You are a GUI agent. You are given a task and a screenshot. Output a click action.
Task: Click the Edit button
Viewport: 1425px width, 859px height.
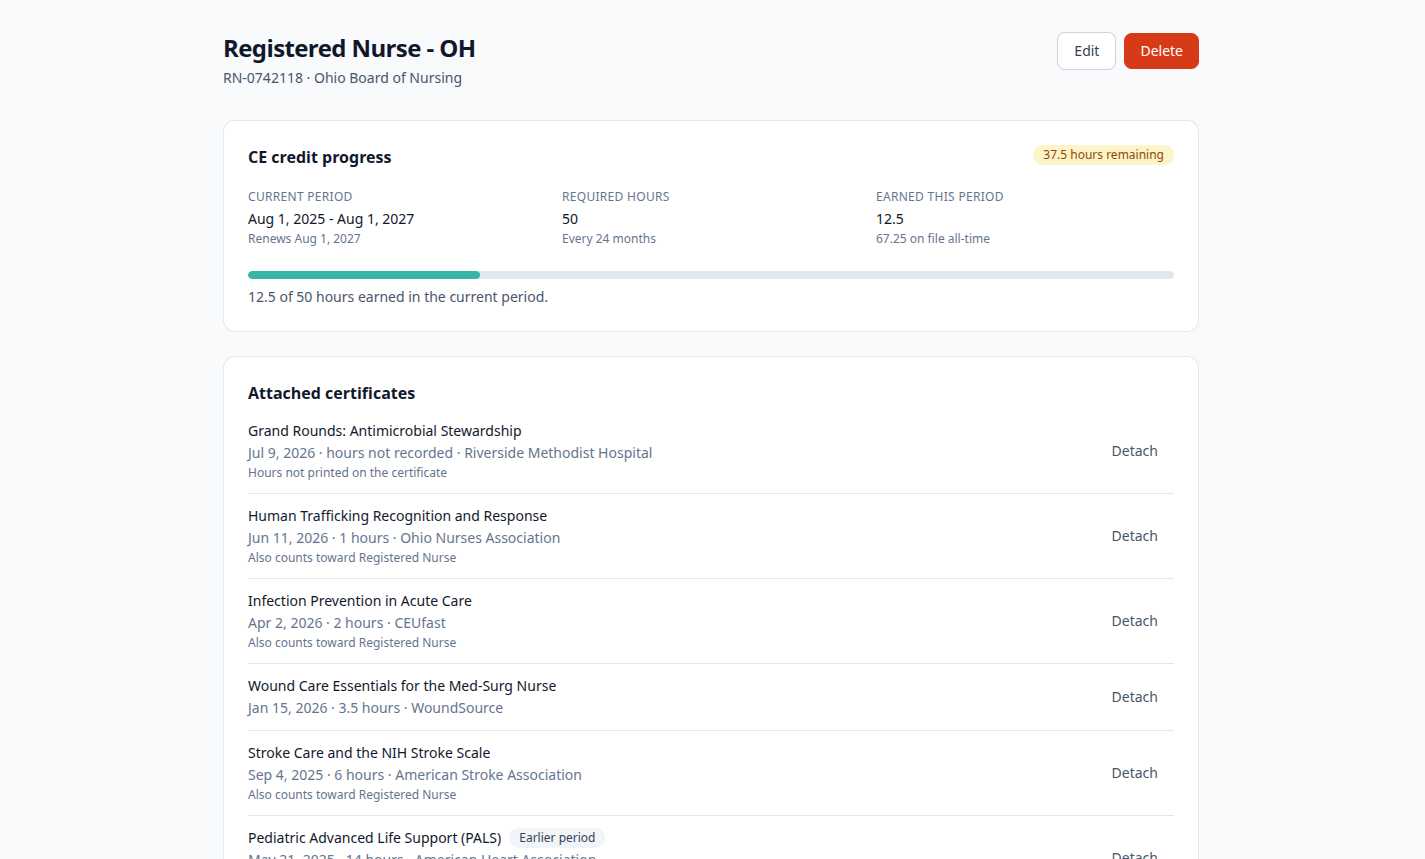point(1086,51)
